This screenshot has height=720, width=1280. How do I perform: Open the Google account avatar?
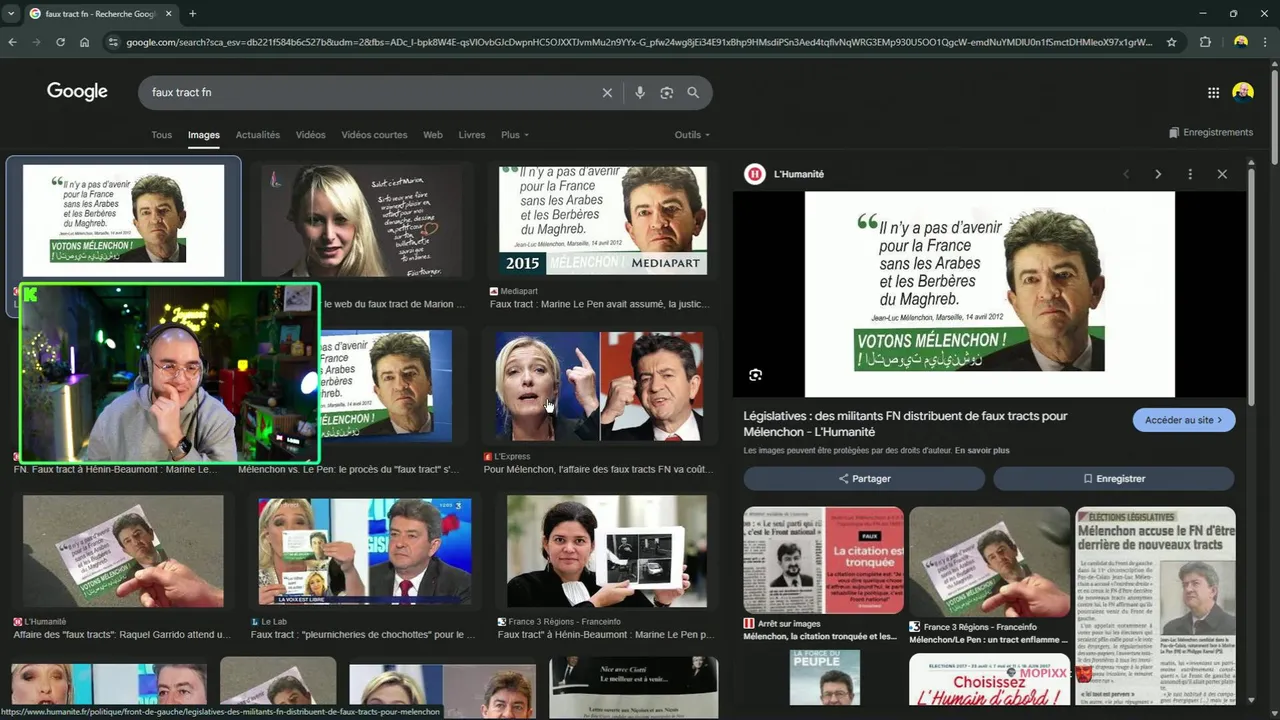tap(1243, 93)
